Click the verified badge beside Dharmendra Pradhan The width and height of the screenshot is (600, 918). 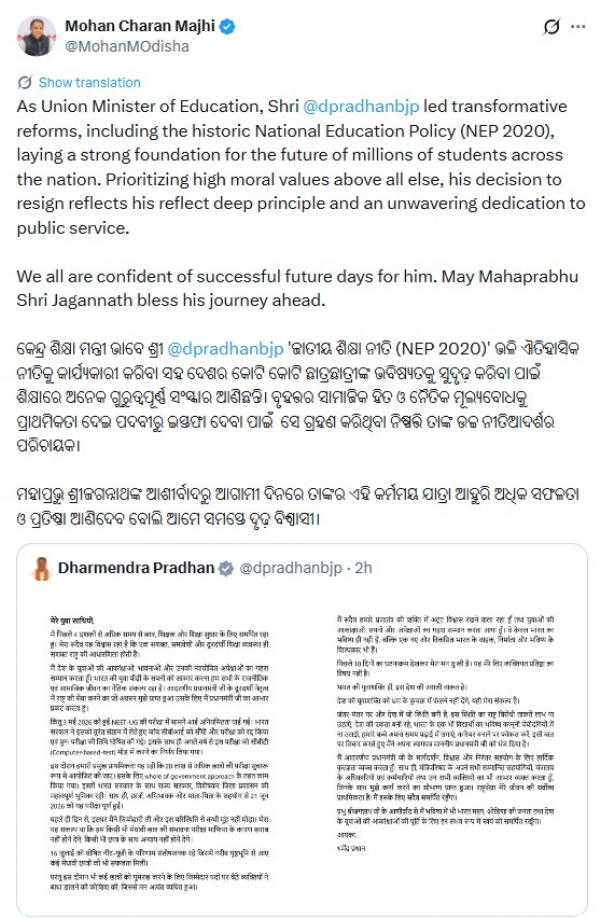pos(226,568)
